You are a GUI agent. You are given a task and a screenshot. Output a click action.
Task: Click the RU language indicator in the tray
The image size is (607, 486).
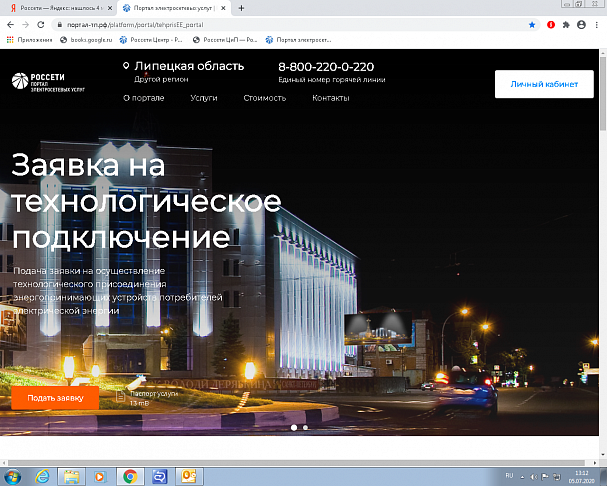(508, 476)
